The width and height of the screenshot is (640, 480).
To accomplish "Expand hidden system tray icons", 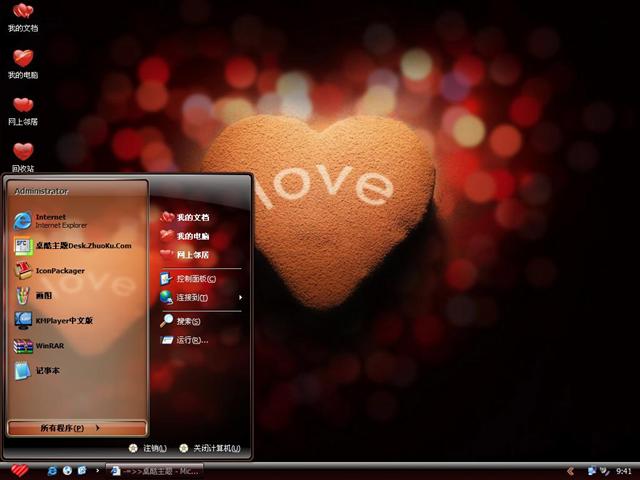I will 571,471.
